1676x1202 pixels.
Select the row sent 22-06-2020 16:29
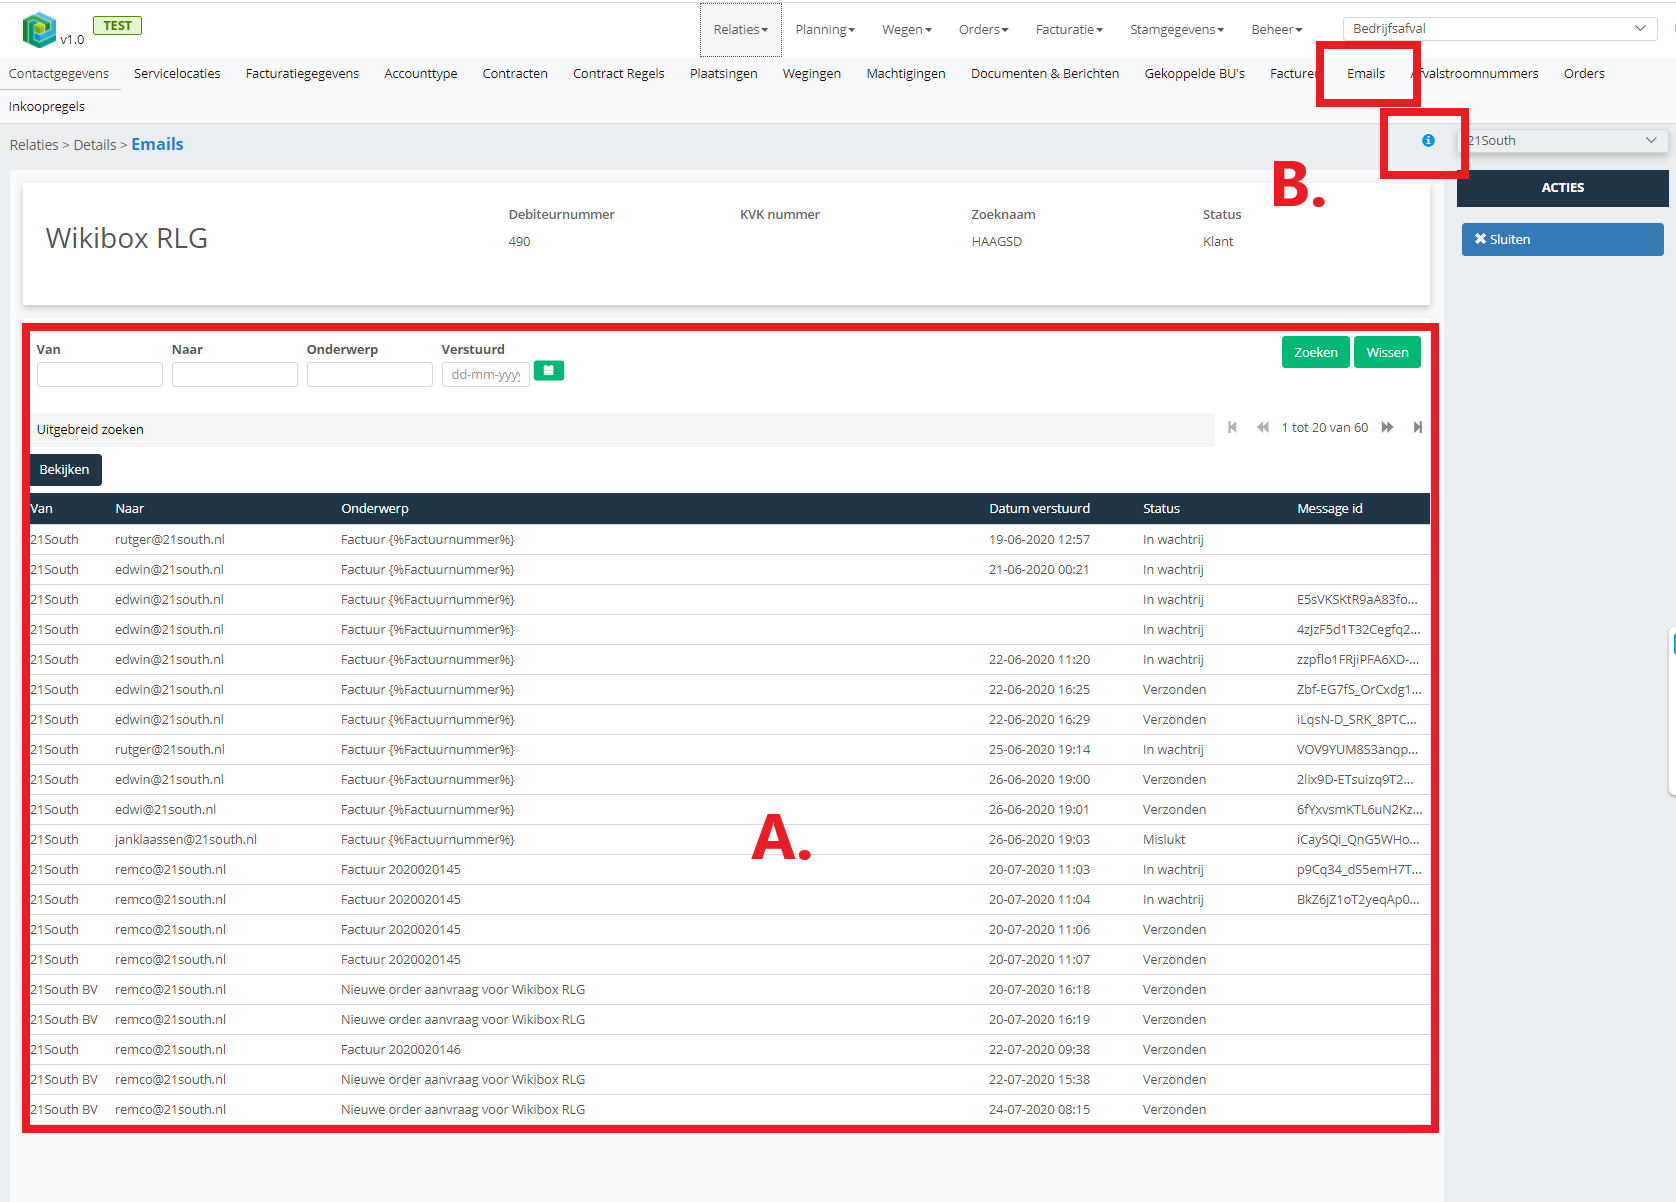[x=729, y=720]
